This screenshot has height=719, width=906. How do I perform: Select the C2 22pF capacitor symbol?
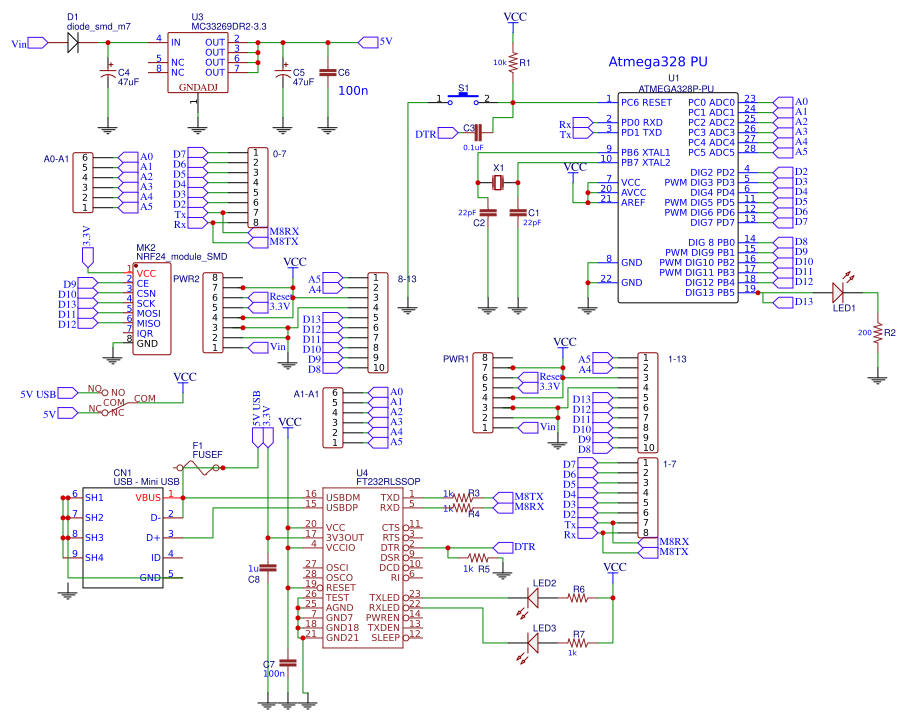[488, 213]
